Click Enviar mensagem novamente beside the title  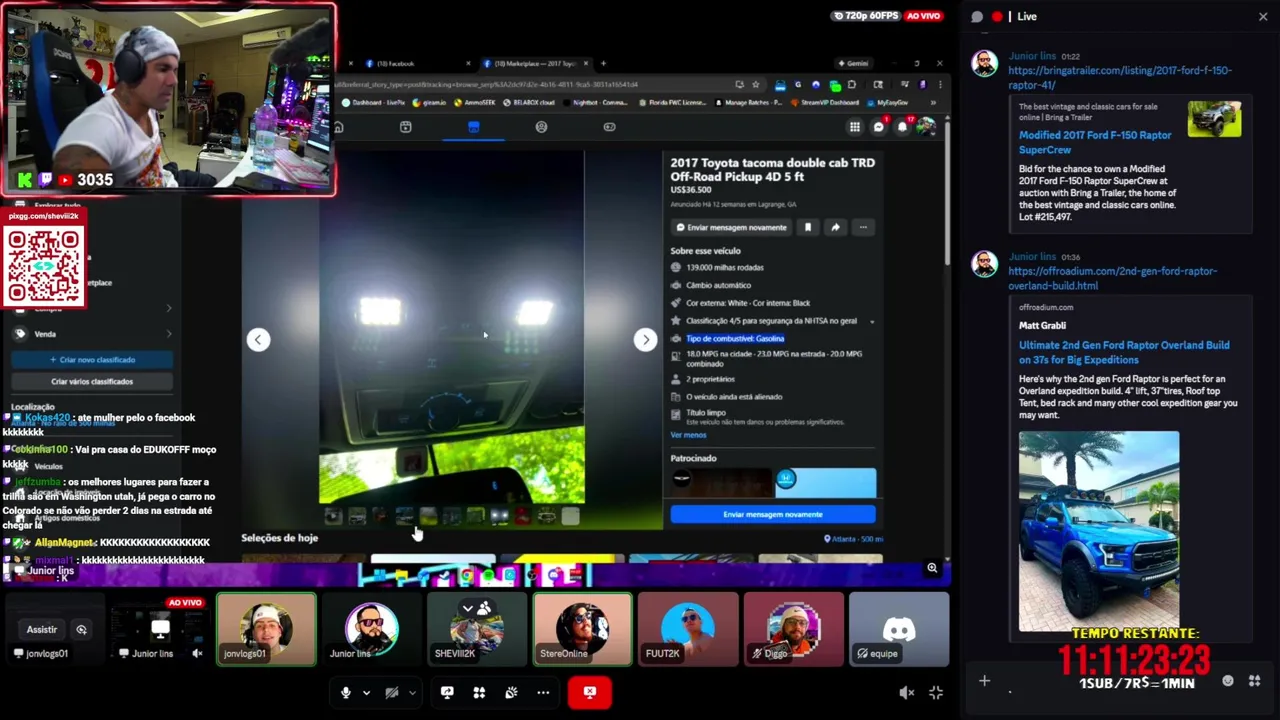730,227
